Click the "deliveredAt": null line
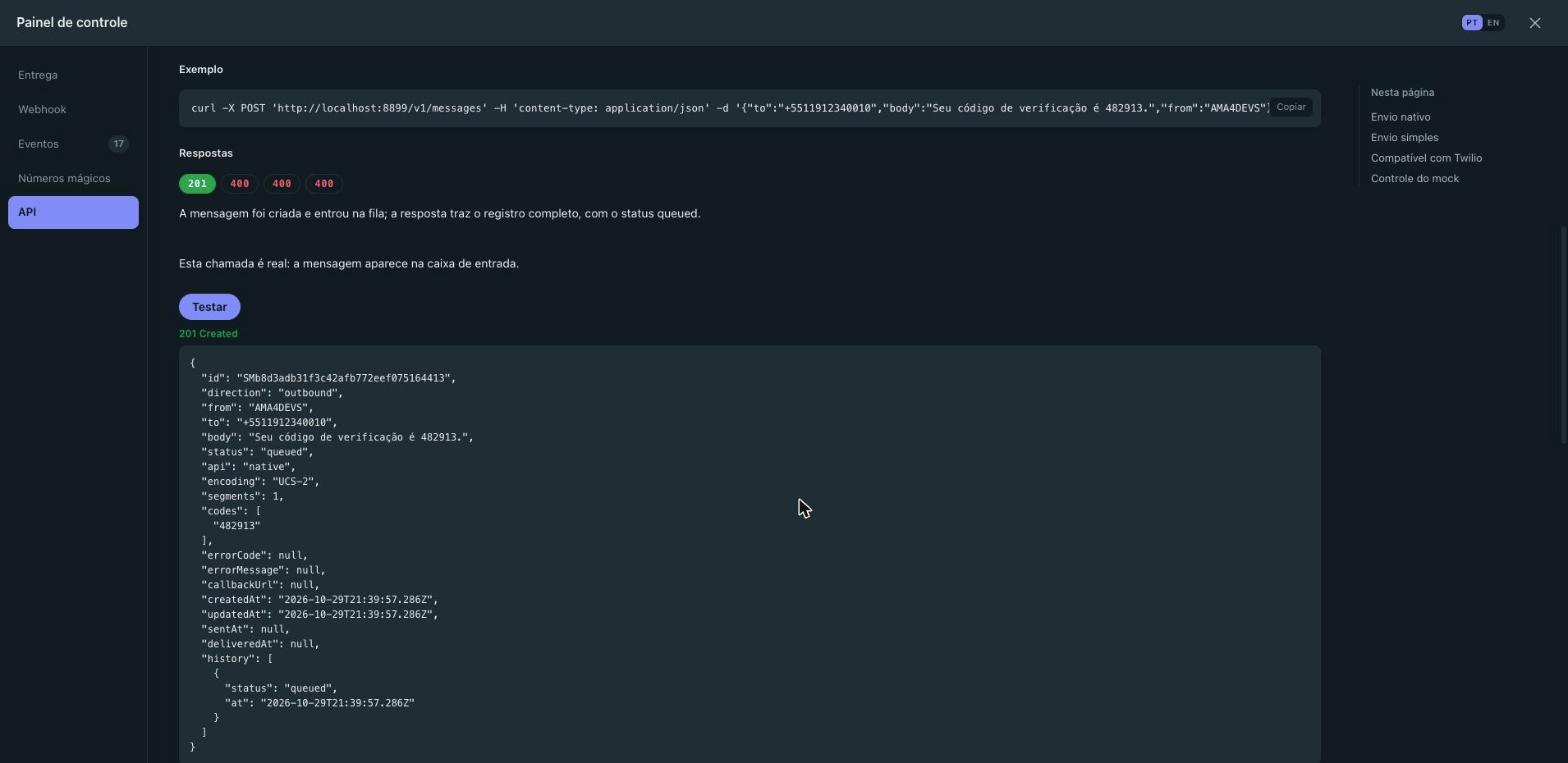The image size is (1568, 763). [x=260, y=644]
